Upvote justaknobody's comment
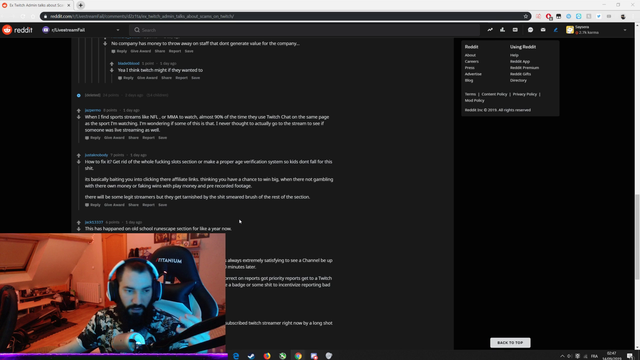 click(79, 156)
